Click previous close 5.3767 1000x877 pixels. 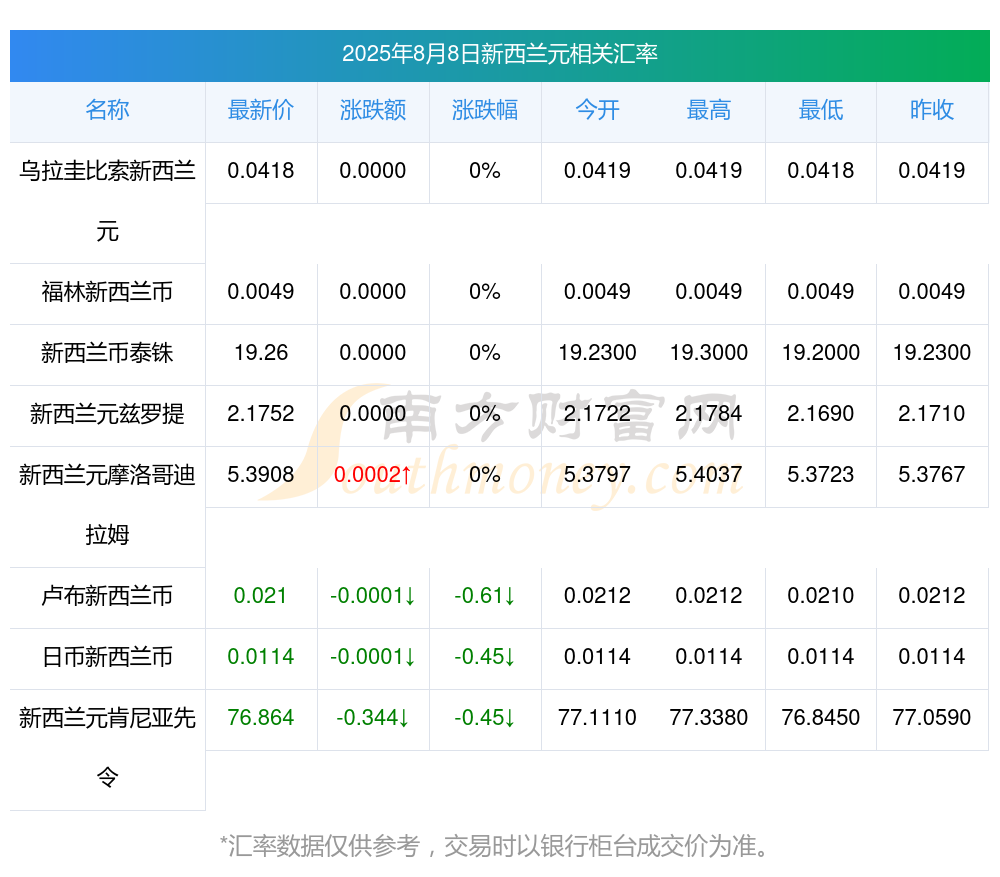click(932, 474)
